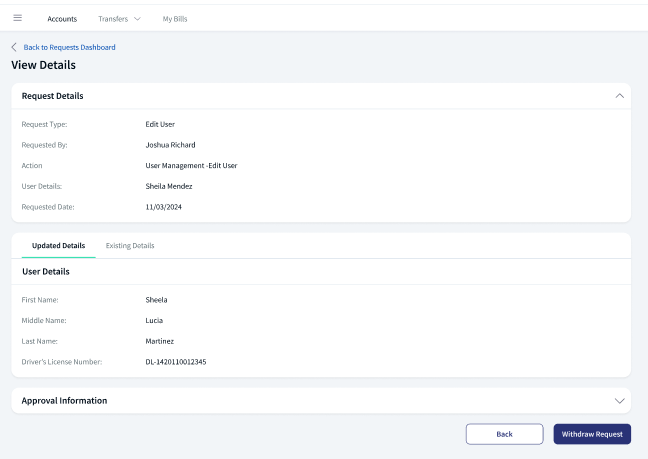Click the Back button
The height and width of the screenshot is (459, 648).
(504, 434)
